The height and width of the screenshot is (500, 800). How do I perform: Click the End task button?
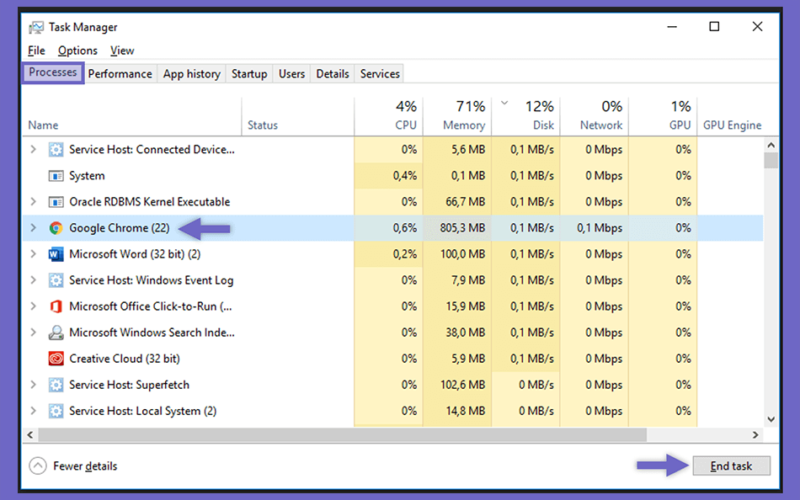[x=731, y=466]
